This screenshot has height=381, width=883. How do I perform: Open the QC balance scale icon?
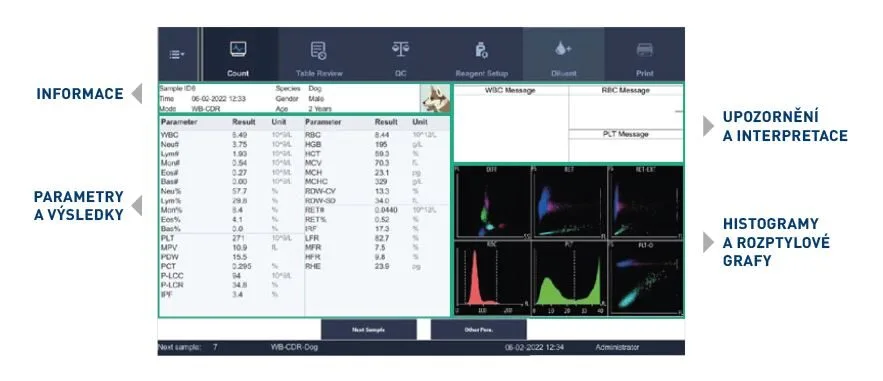(x=400, y=49)
